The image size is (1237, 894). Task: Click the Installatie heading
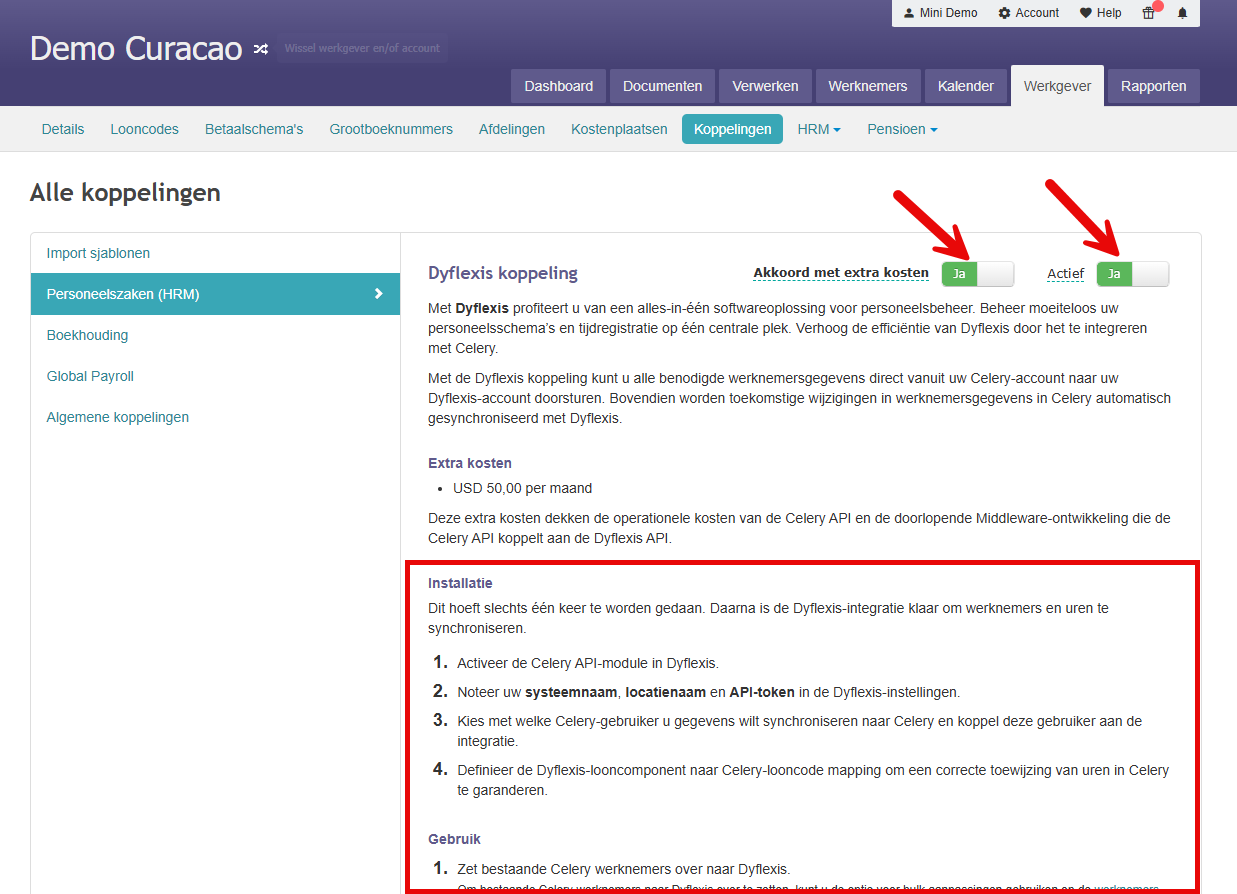click(x=460, y=583)
